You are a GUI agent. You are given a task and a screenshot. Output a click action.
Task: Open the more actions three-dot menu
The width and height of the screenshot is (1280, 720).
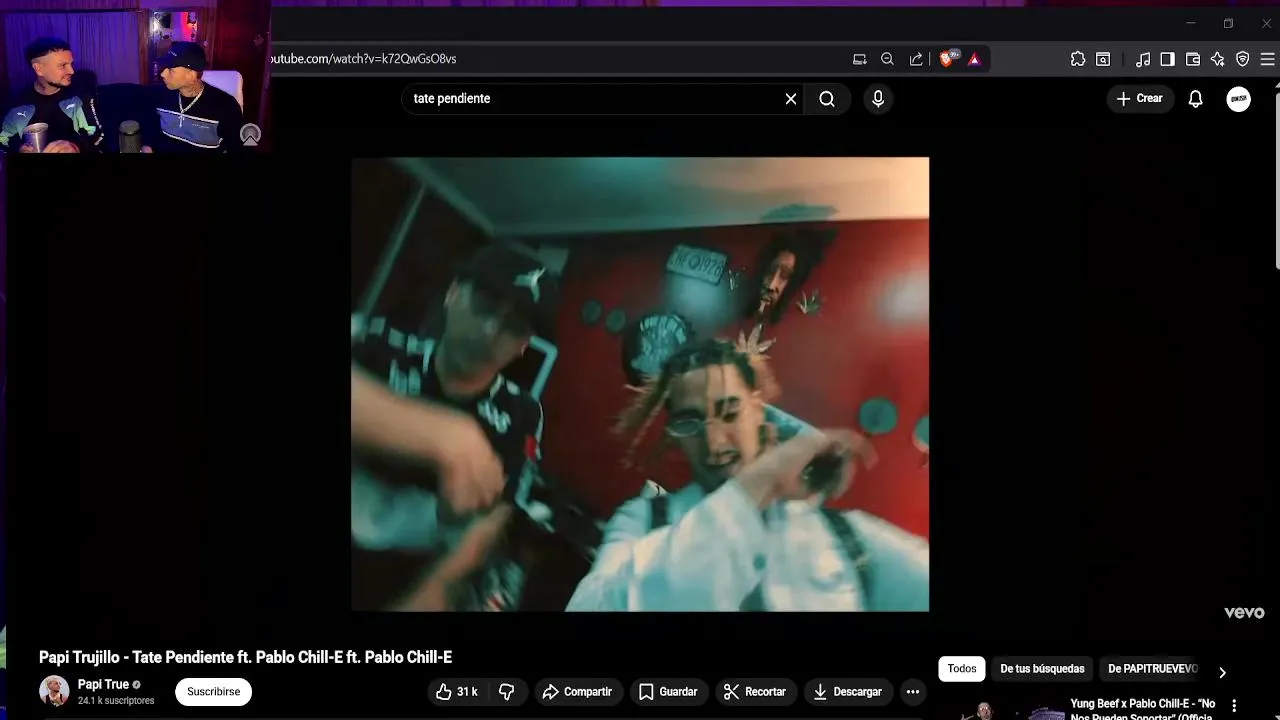coord(912,692)
